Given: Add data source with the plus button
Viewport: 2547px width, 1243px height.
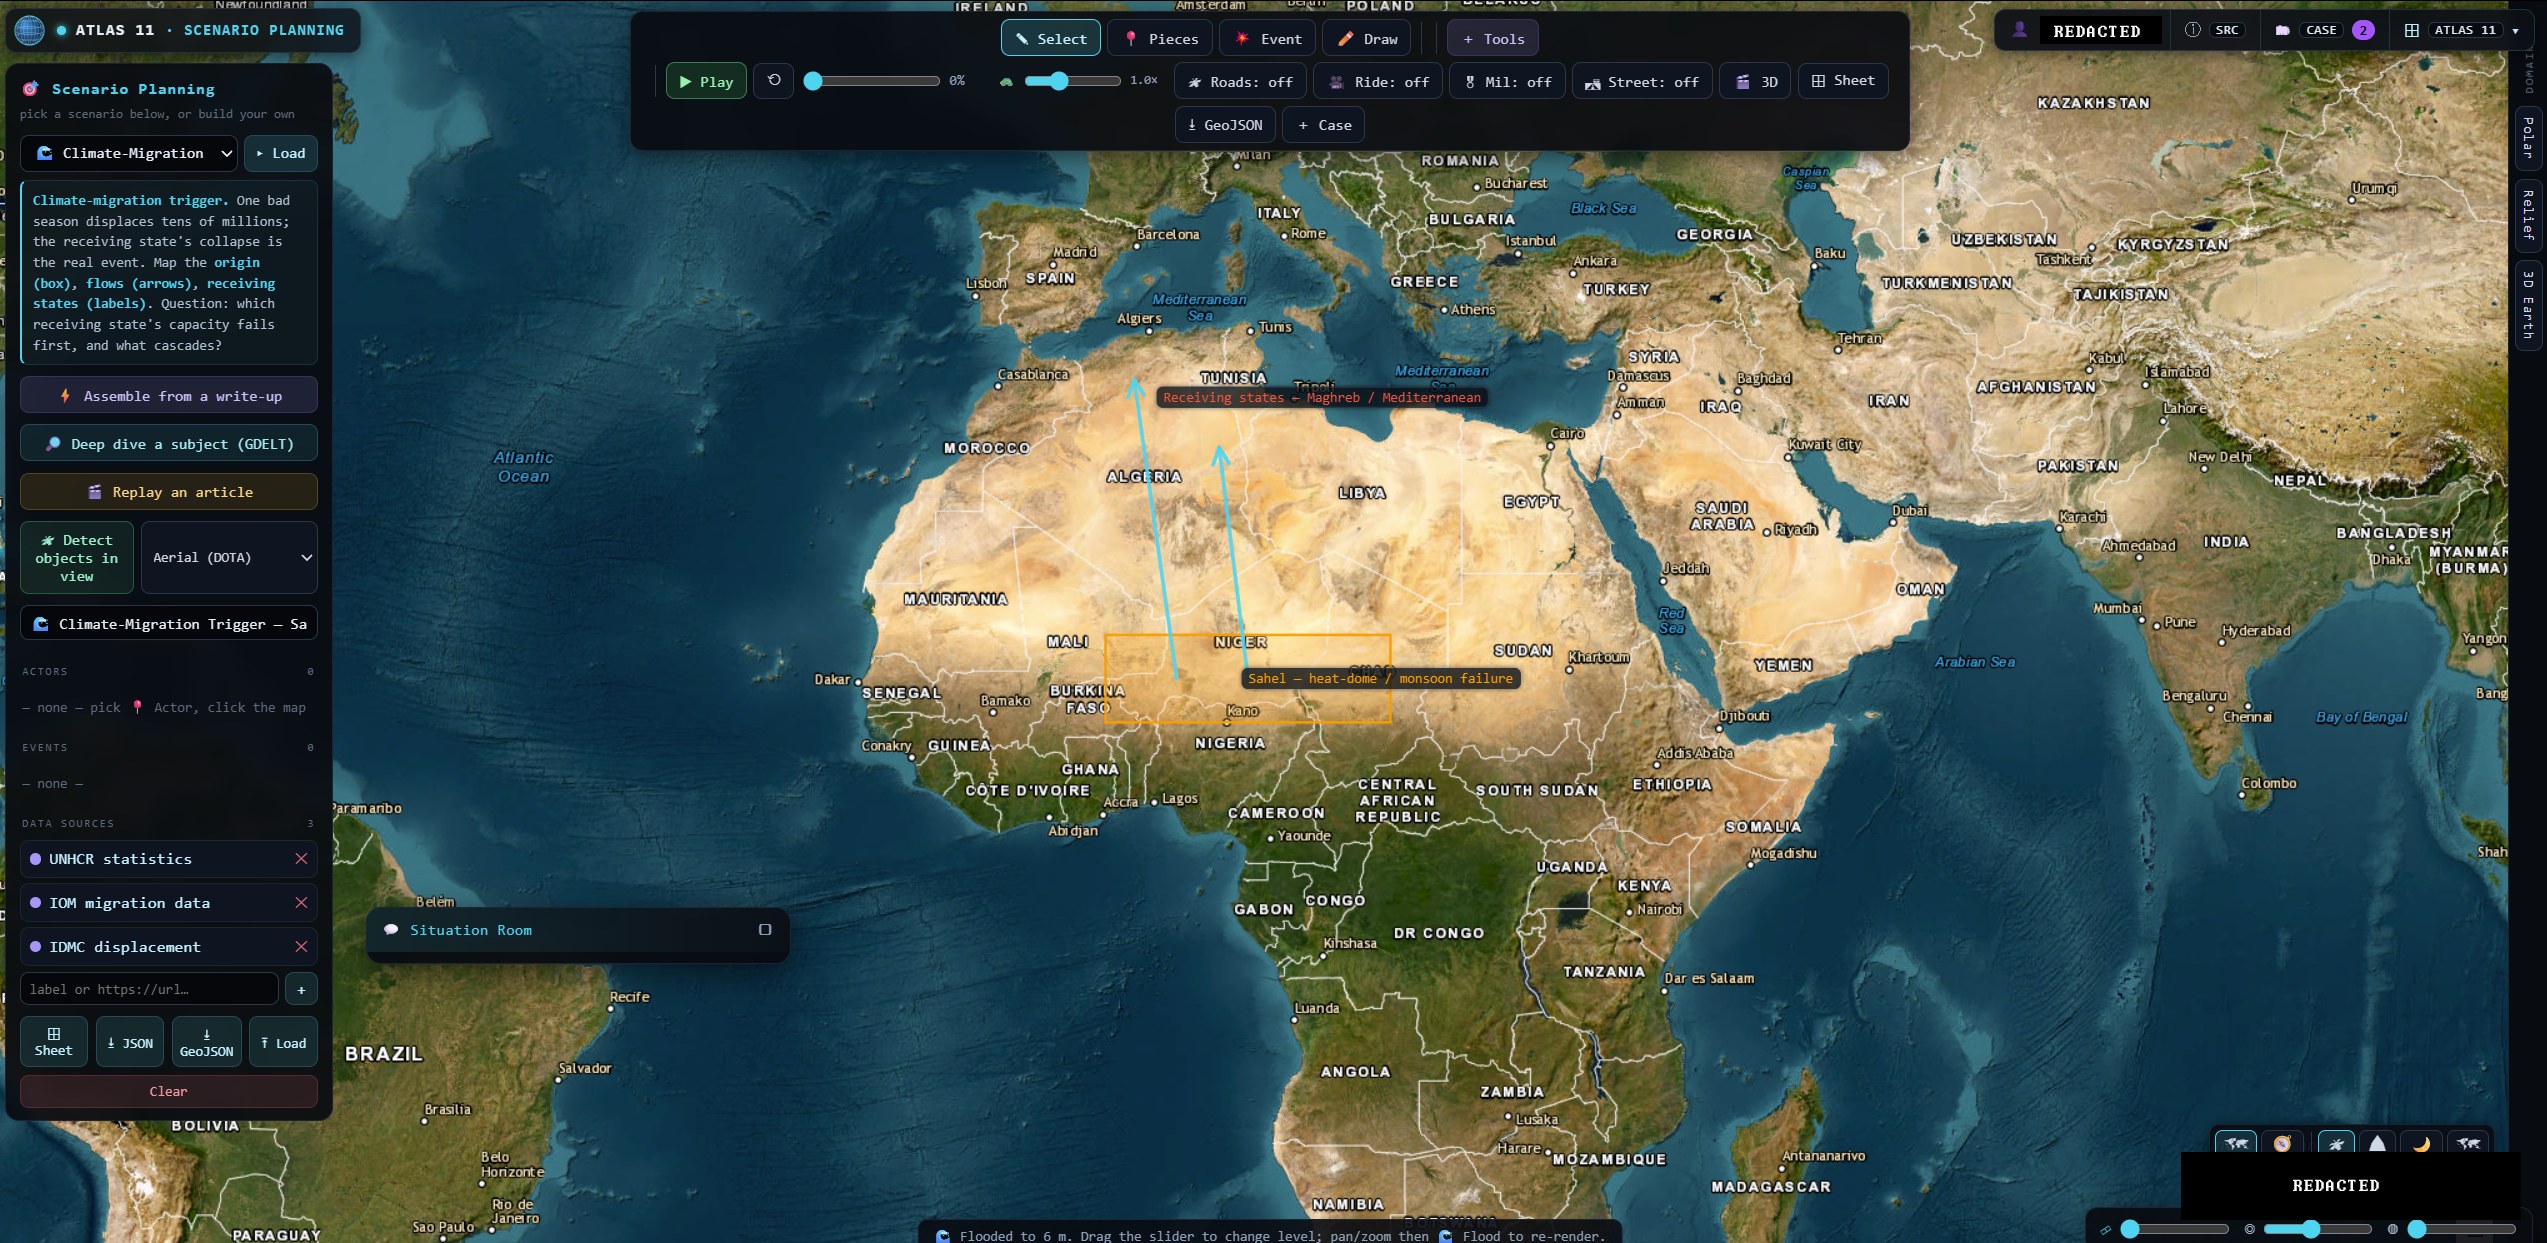Looking at the screenshot, I should point(301,989).
